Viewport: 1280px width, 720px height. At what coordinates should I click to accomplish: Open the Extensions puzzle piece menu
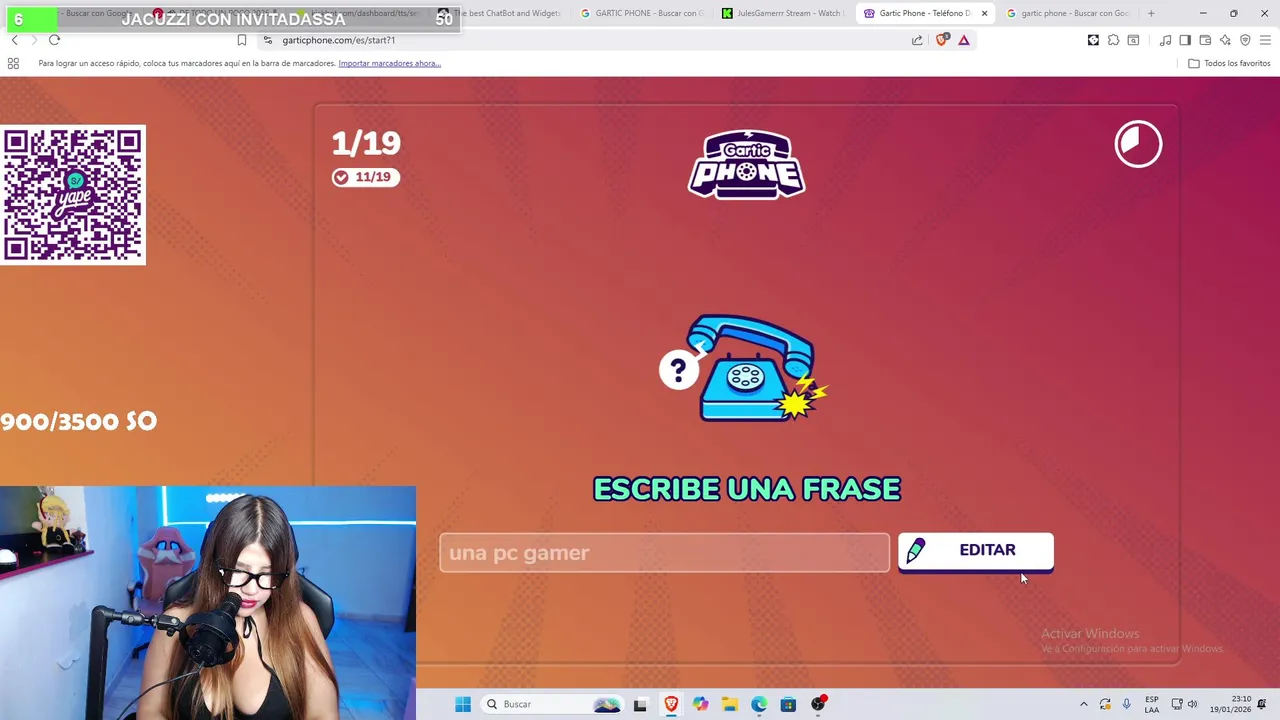1113,40
